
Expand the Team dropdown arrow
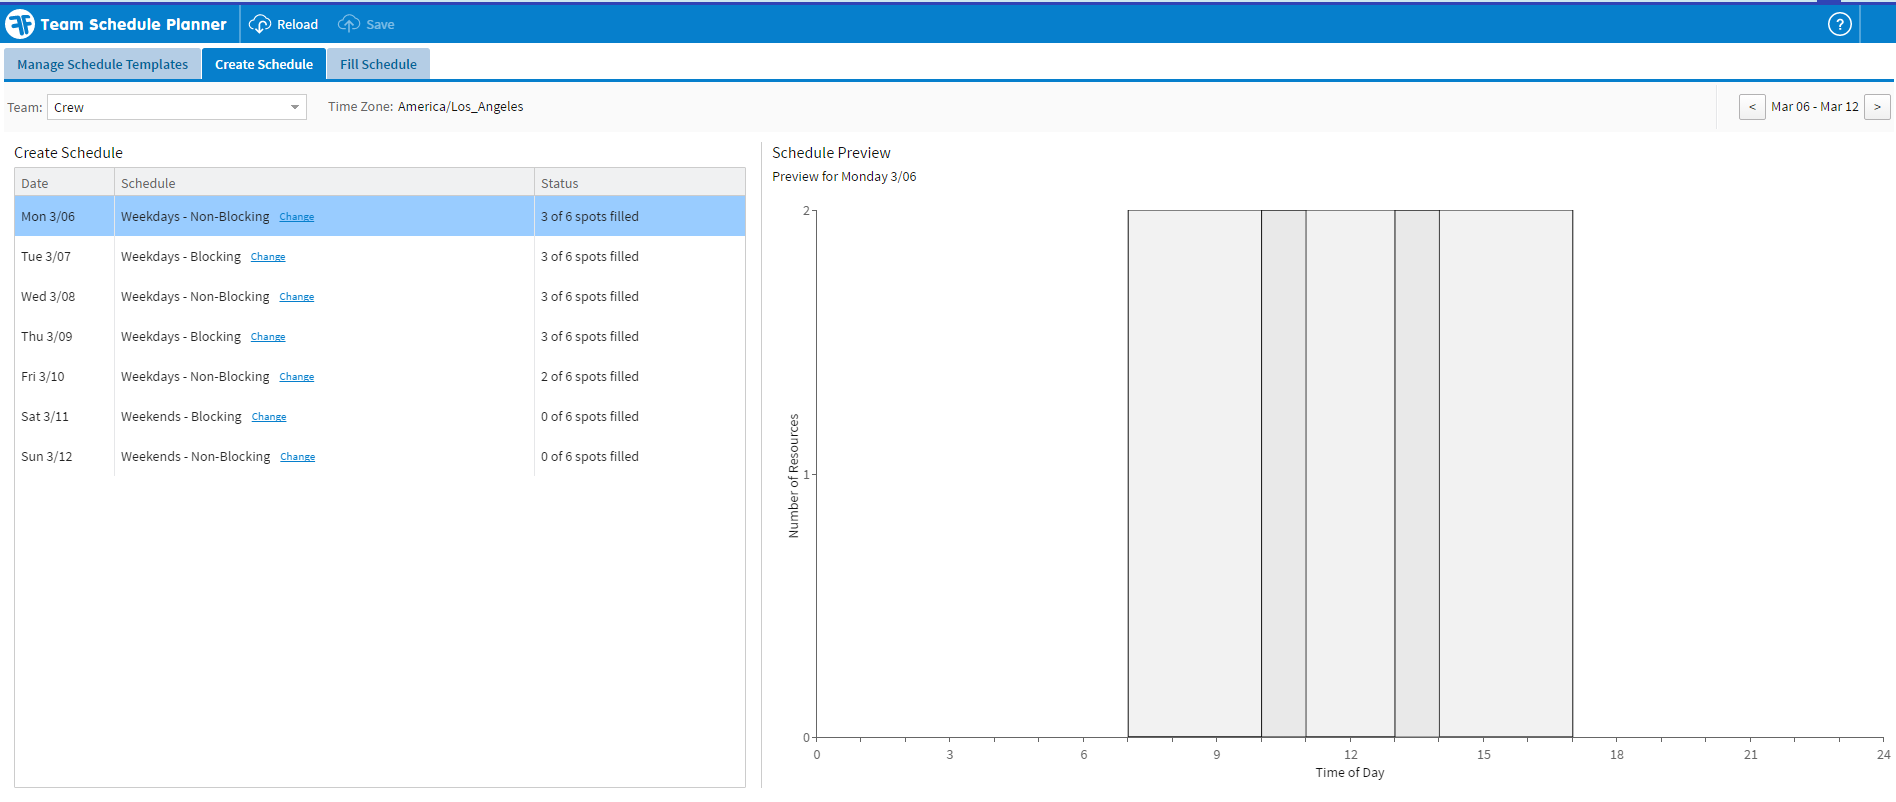coord(295,107)
